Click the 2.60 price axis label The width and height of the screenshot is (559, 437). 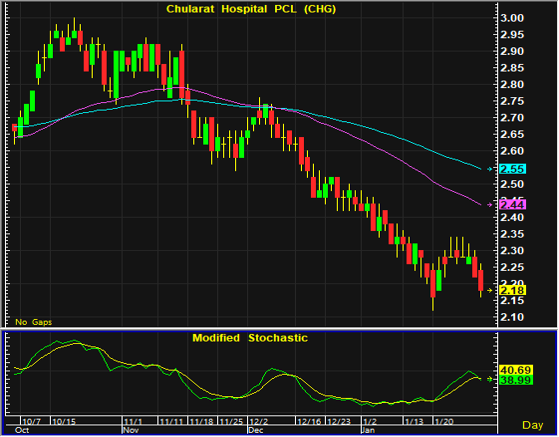pyautogui.click(x=512, y=151)
